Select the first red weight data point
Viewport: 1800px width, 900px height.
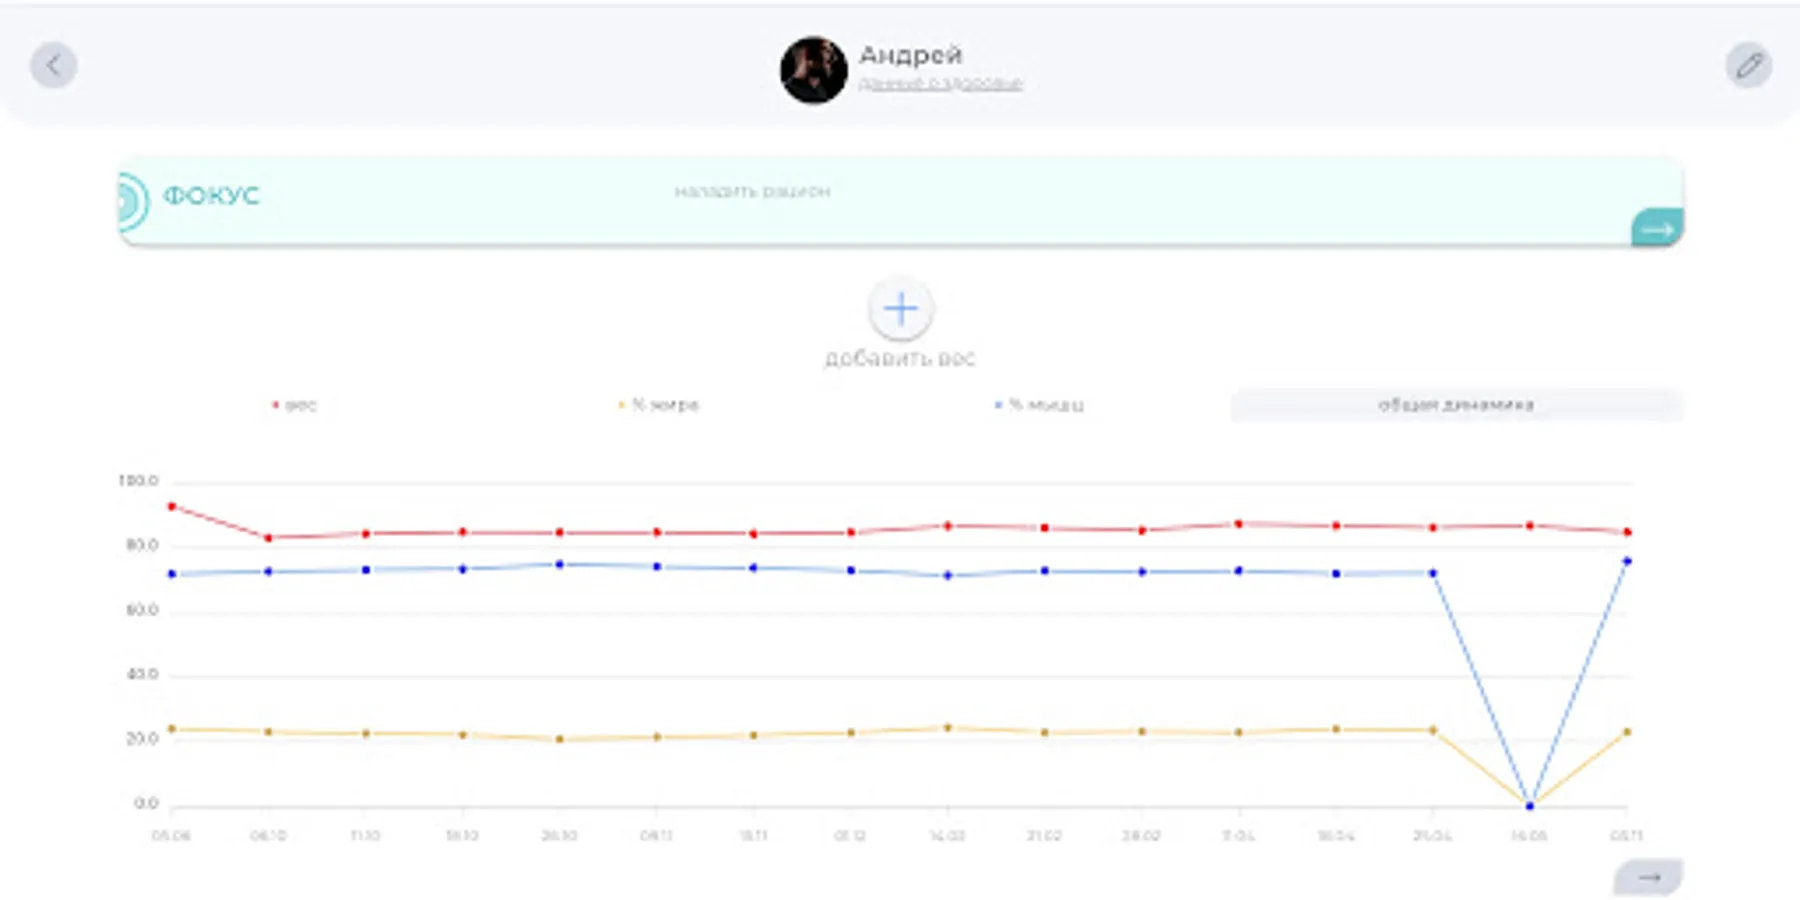click(172, 507)
